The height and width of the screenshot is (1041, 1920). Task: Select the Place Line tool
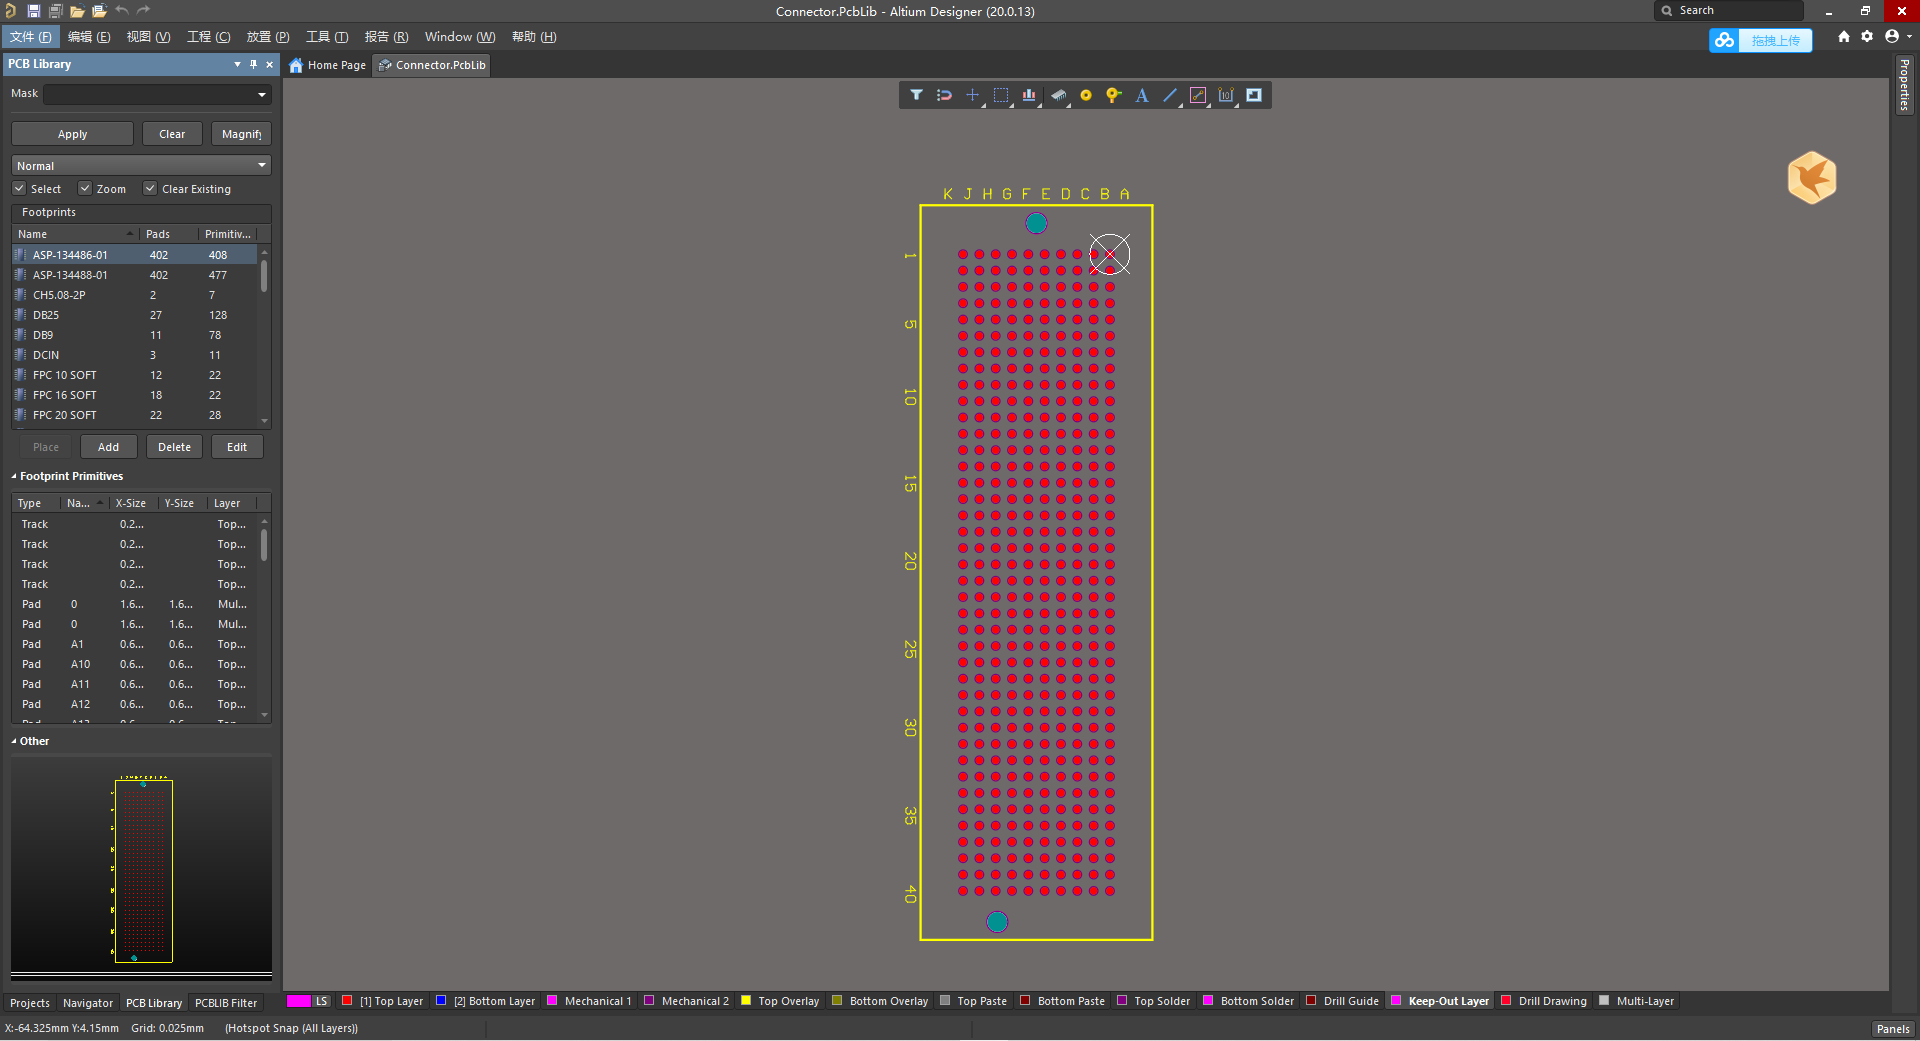(x=1170, y=95)
